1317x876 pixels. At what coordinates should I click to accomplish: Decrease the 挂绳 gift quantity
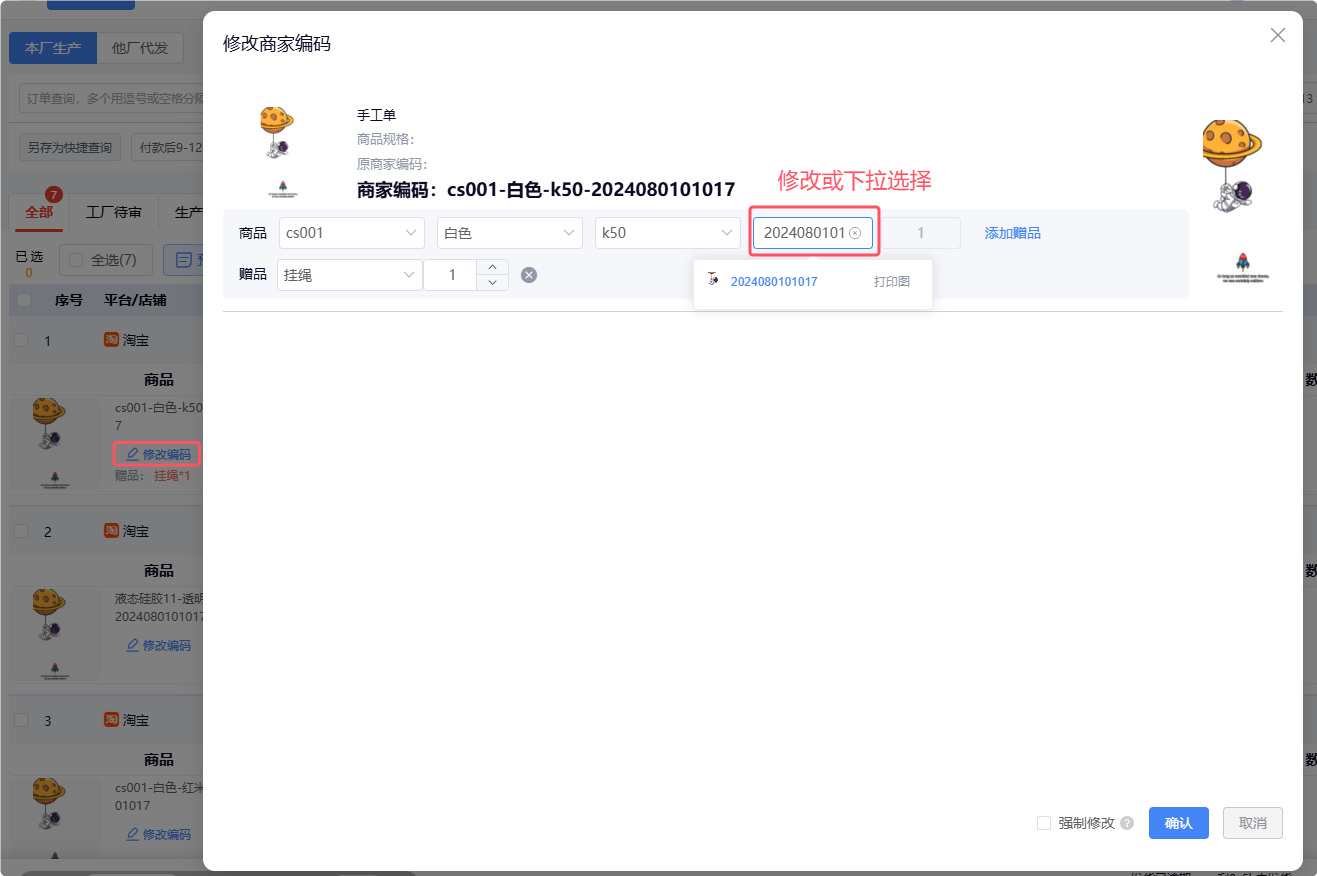coord(492,283)
